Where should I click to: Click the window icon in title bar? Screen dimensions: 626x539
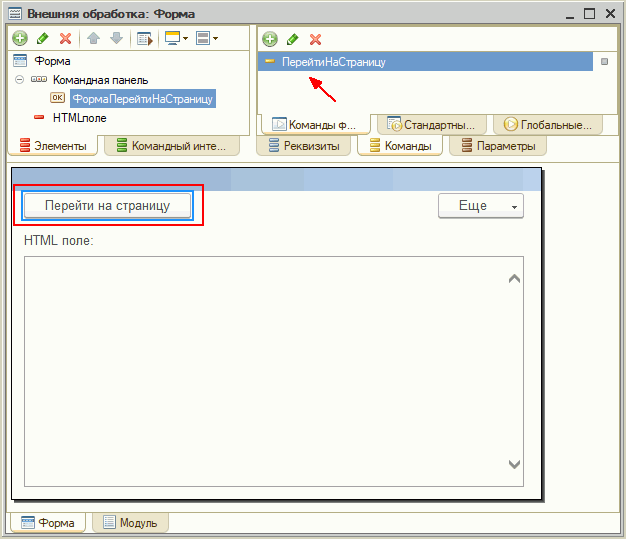tap(15, 14)
